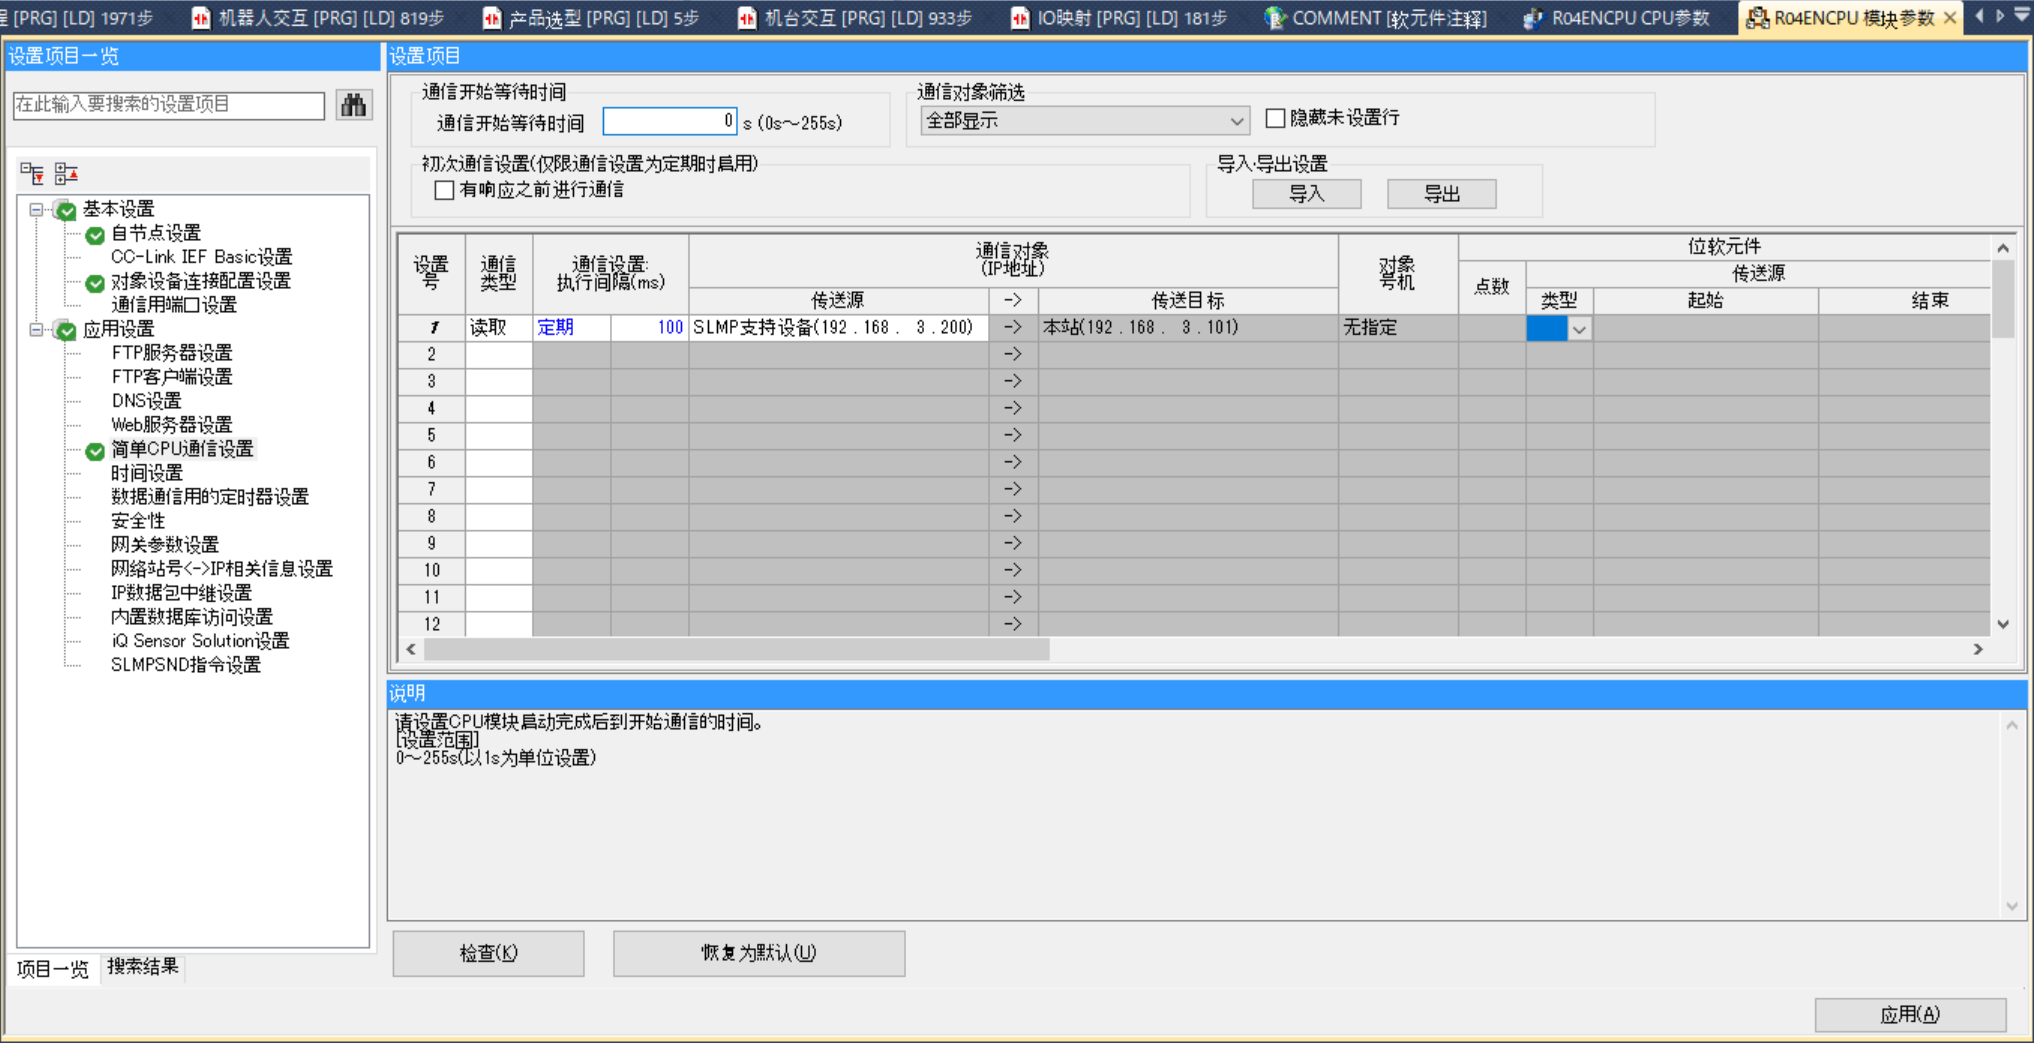Click the expand-all tree icon
2034x1043 pixels.
[32, 174]
